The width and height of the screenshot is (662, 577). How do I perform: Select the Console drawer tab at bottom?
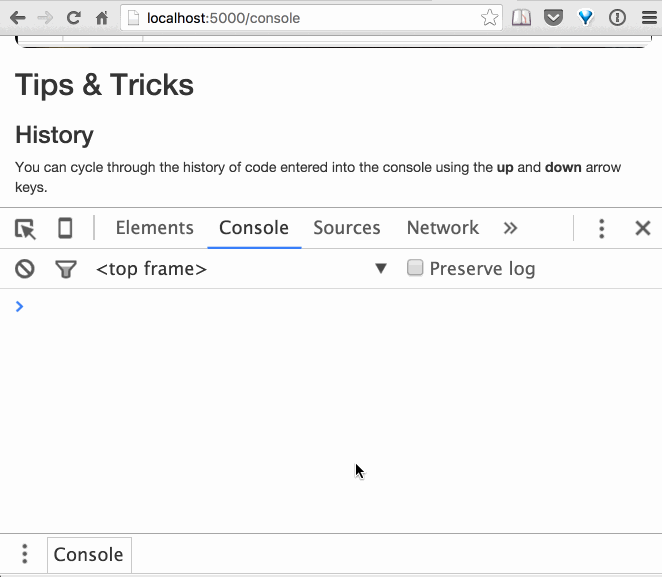(88, 555)
